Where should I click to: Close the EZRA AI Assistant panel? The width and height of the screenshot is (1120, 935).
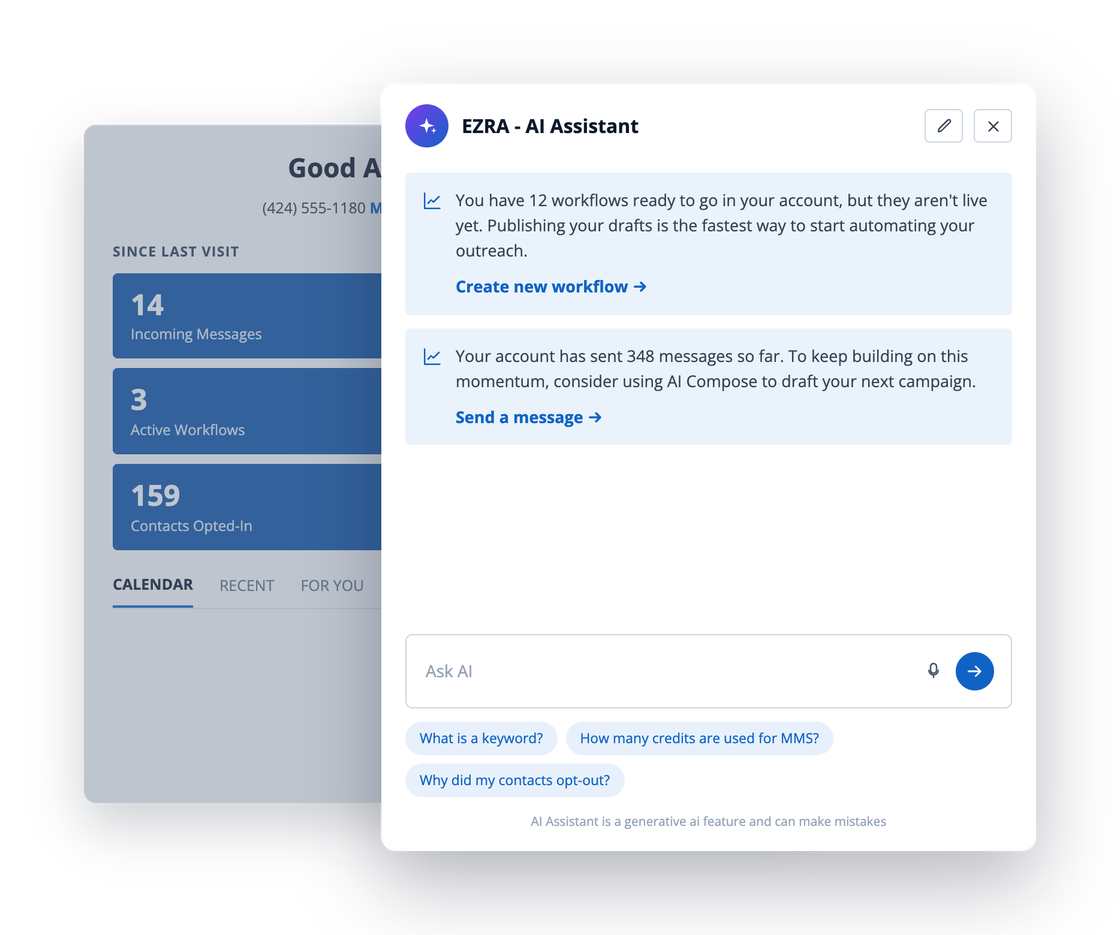(x=992, y=126)
